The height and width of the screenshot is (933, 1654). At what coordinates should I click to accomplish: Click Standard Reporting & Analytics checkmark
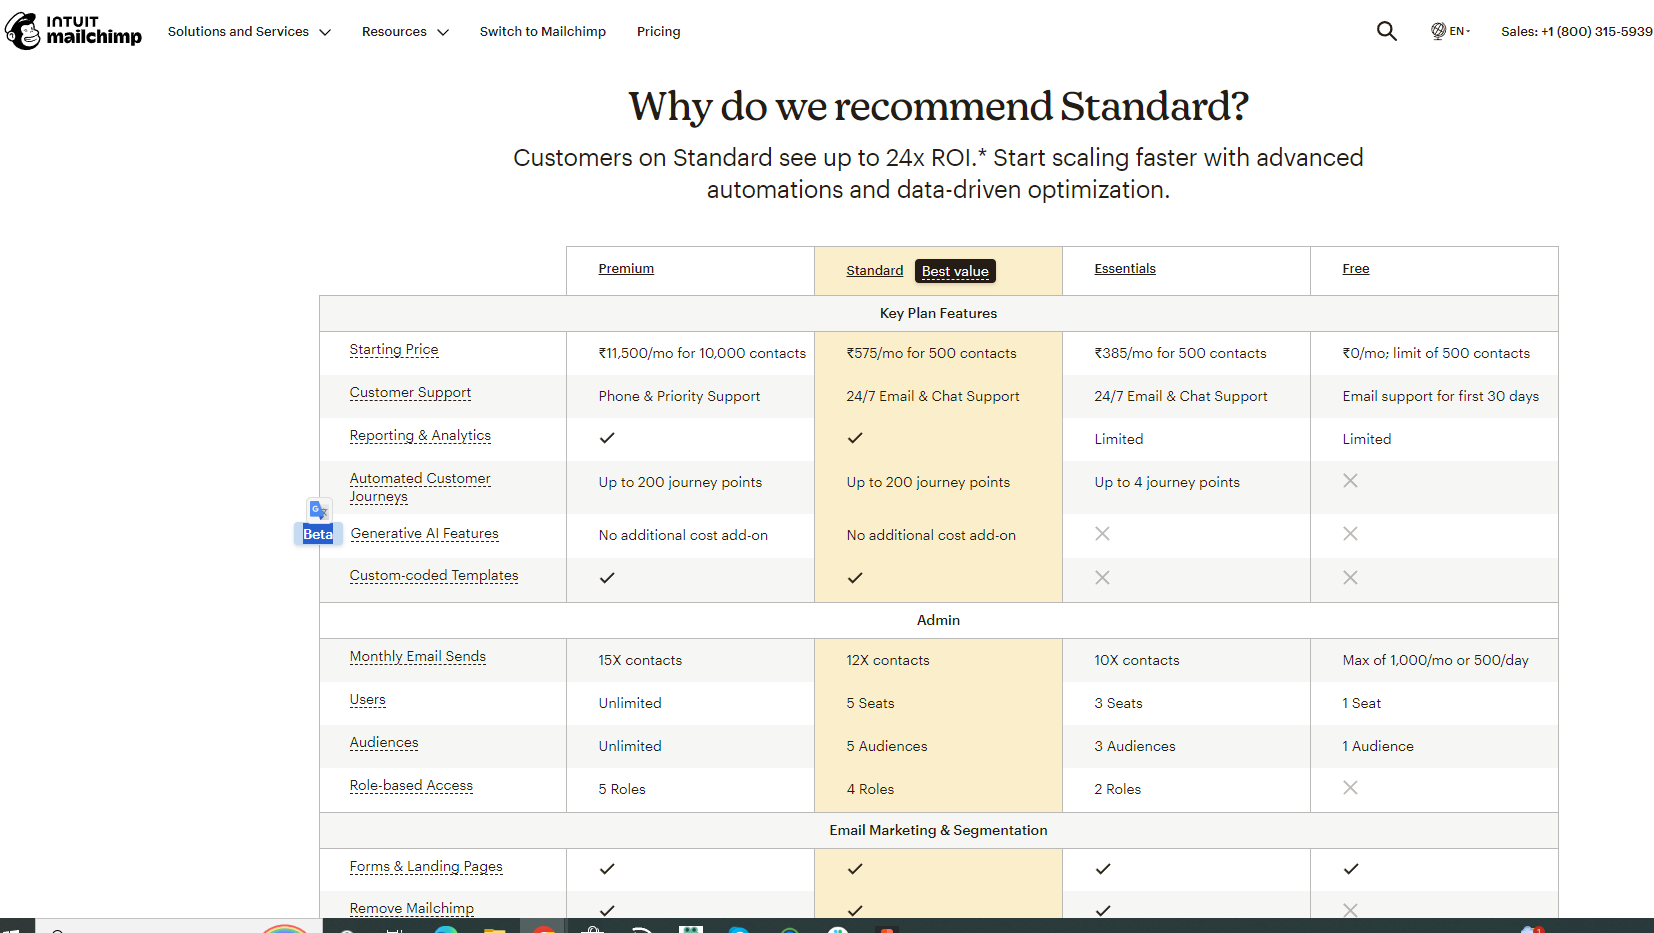[855, 438]
